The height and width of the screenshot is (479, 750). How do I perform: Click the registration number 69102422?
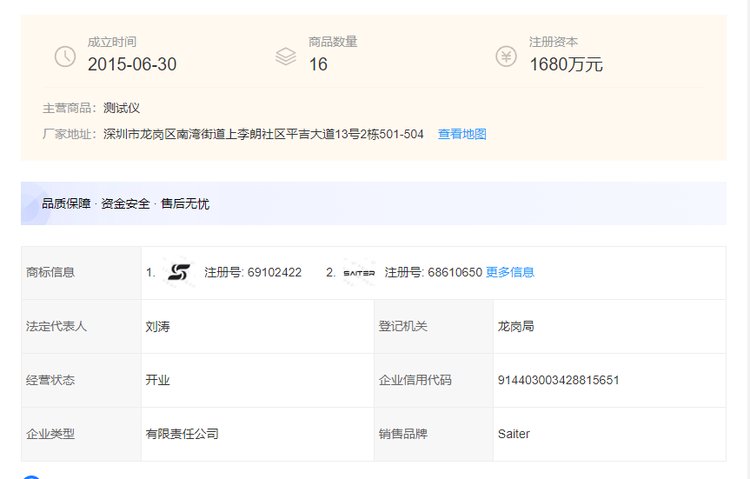point(275,272)
